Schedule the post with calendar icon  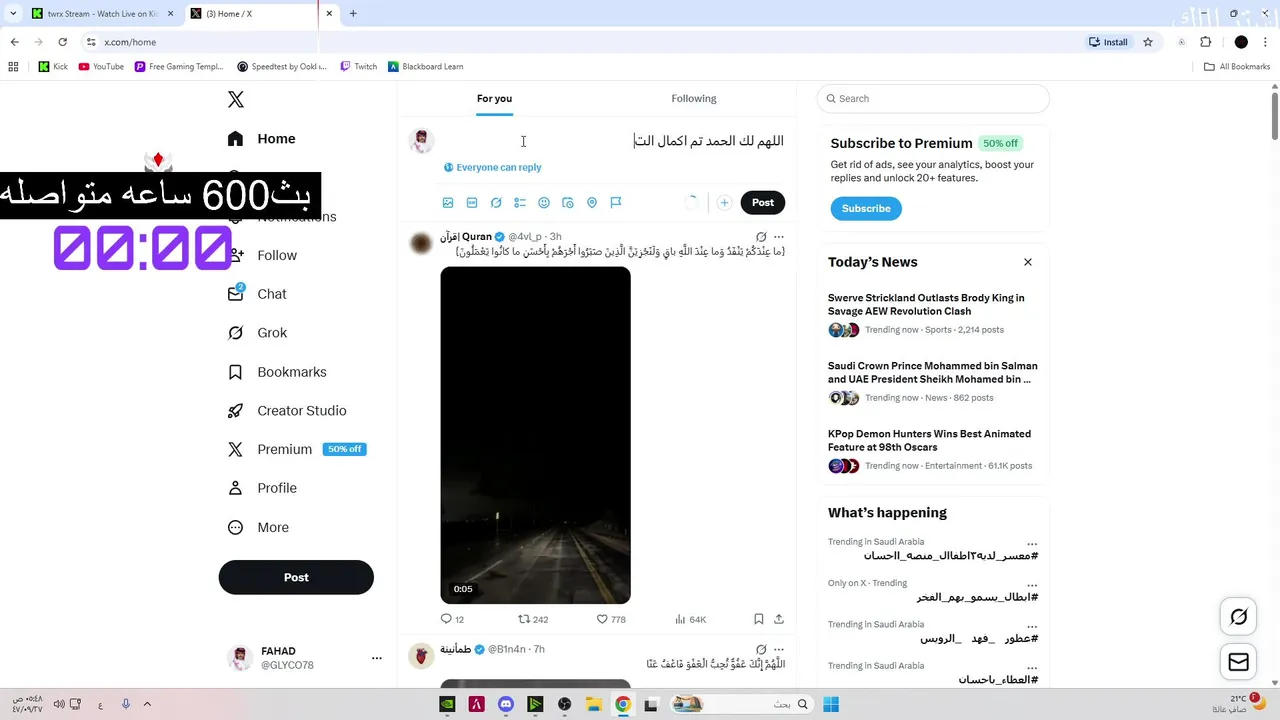click(x=568, y=202)
